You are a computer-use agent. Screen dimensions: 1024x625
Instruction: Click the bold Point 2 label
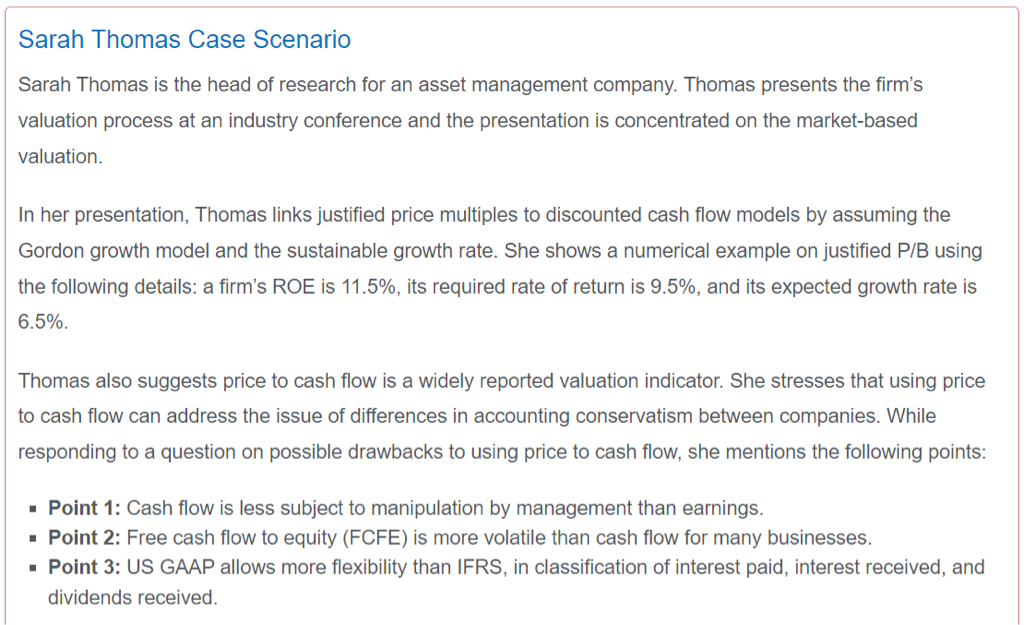coord(84,538)
